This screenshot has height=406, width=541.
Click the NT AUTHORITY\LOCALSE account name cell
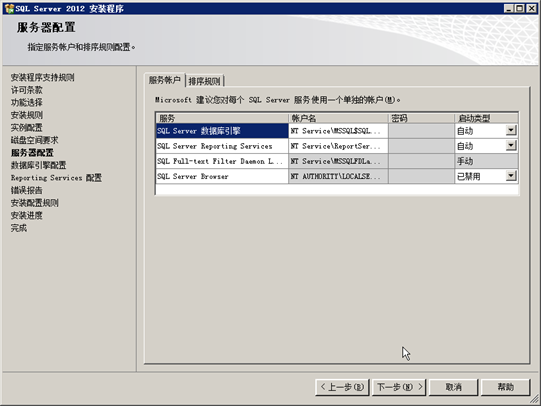point(338,176)
